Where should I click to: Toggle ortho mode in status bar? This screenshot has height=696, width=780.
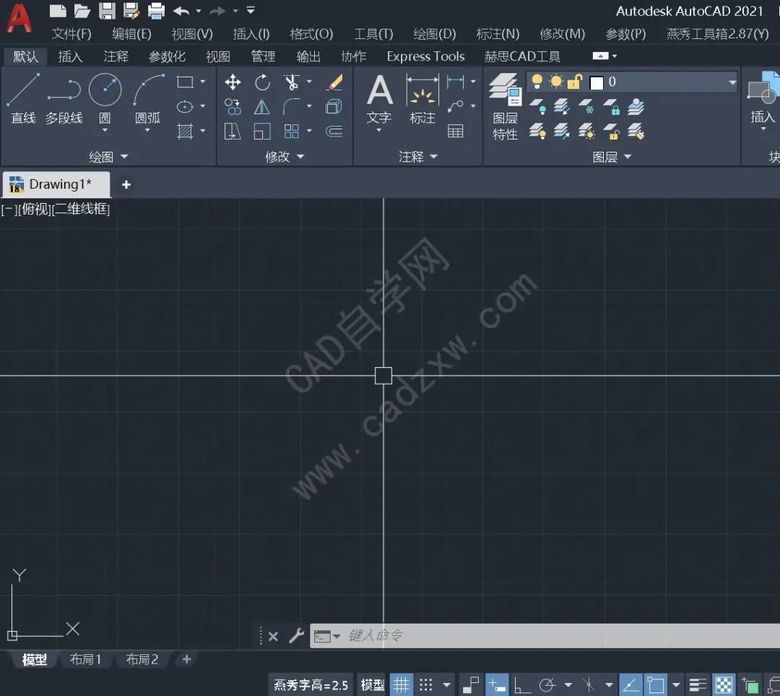pyautogui.click(x=523, y=685)
